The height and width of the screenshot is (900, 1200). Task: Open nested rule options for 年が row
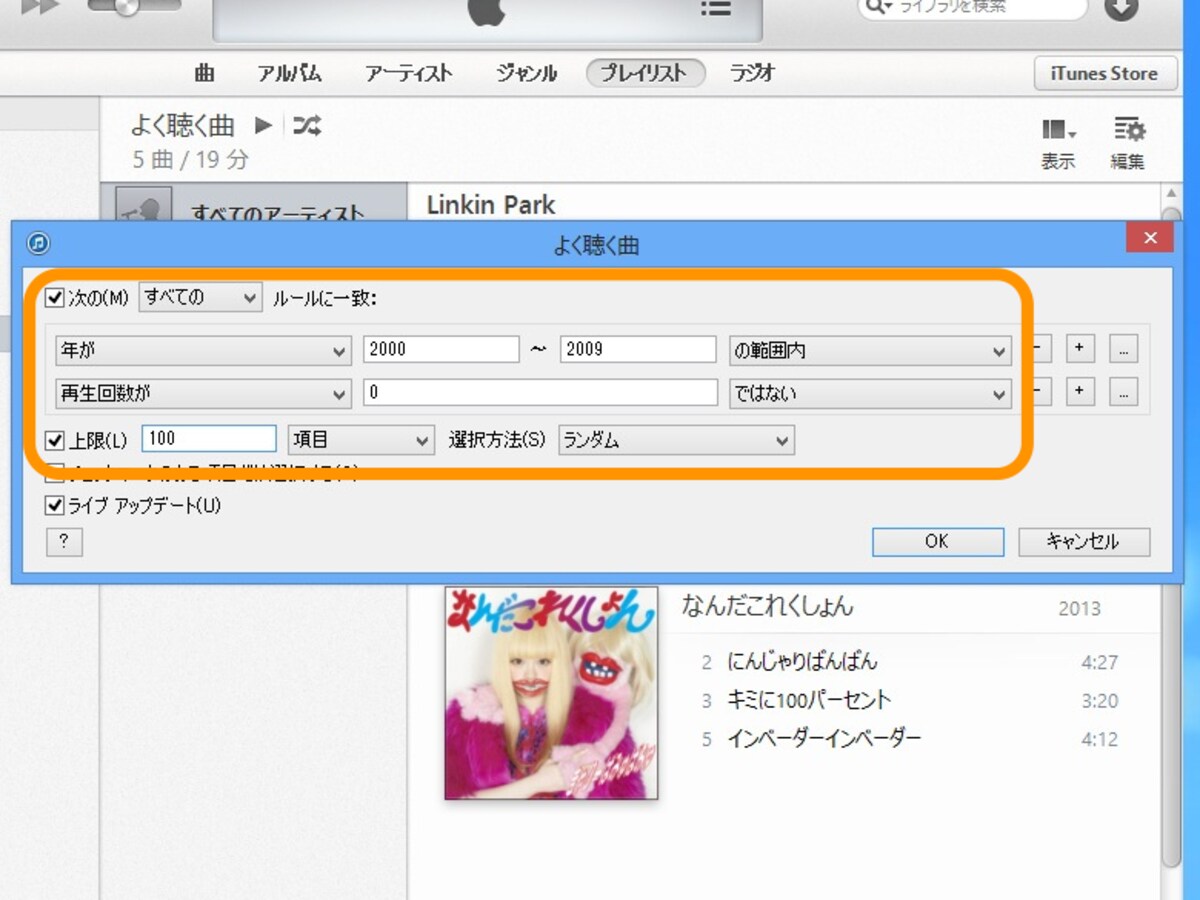[x=1124, y=349]
